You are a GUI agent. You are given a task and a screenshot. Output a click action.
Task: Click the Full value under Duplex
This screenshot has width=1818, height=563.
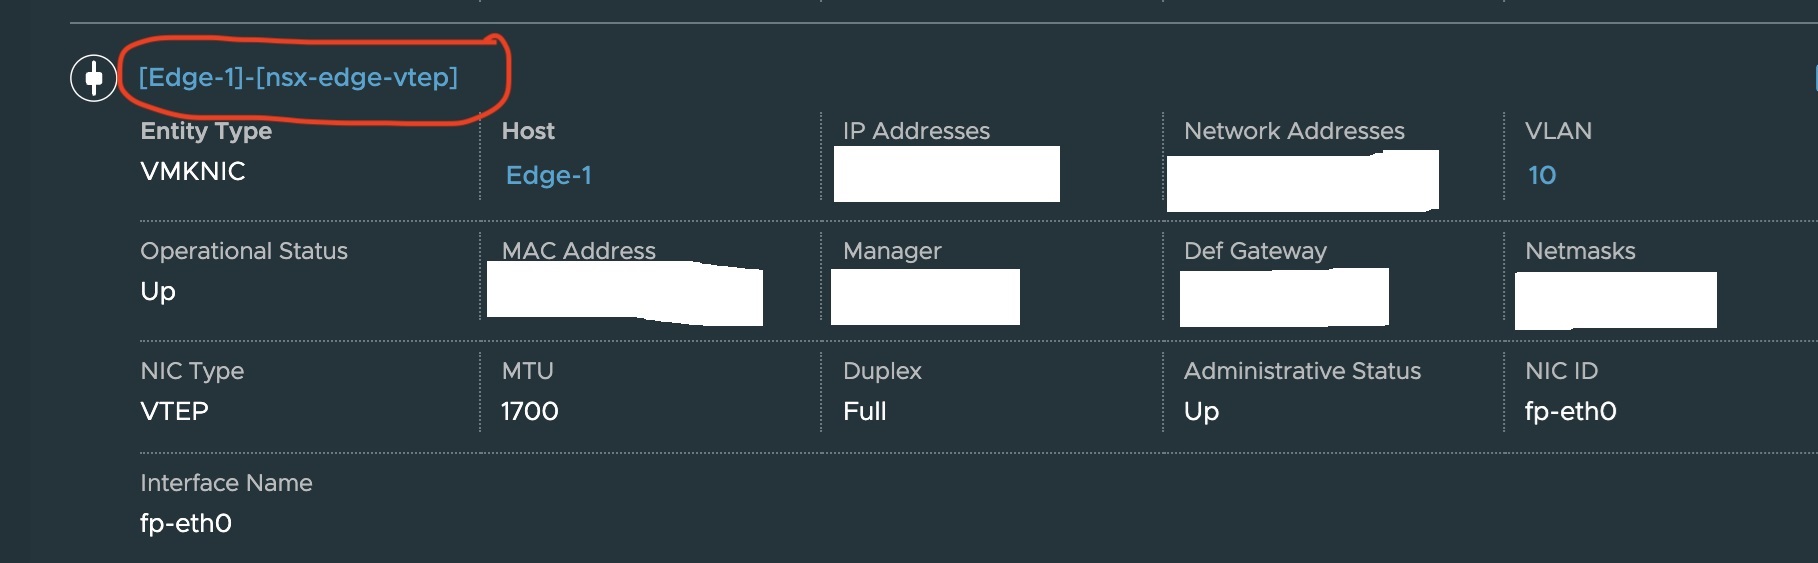point(865,411)
